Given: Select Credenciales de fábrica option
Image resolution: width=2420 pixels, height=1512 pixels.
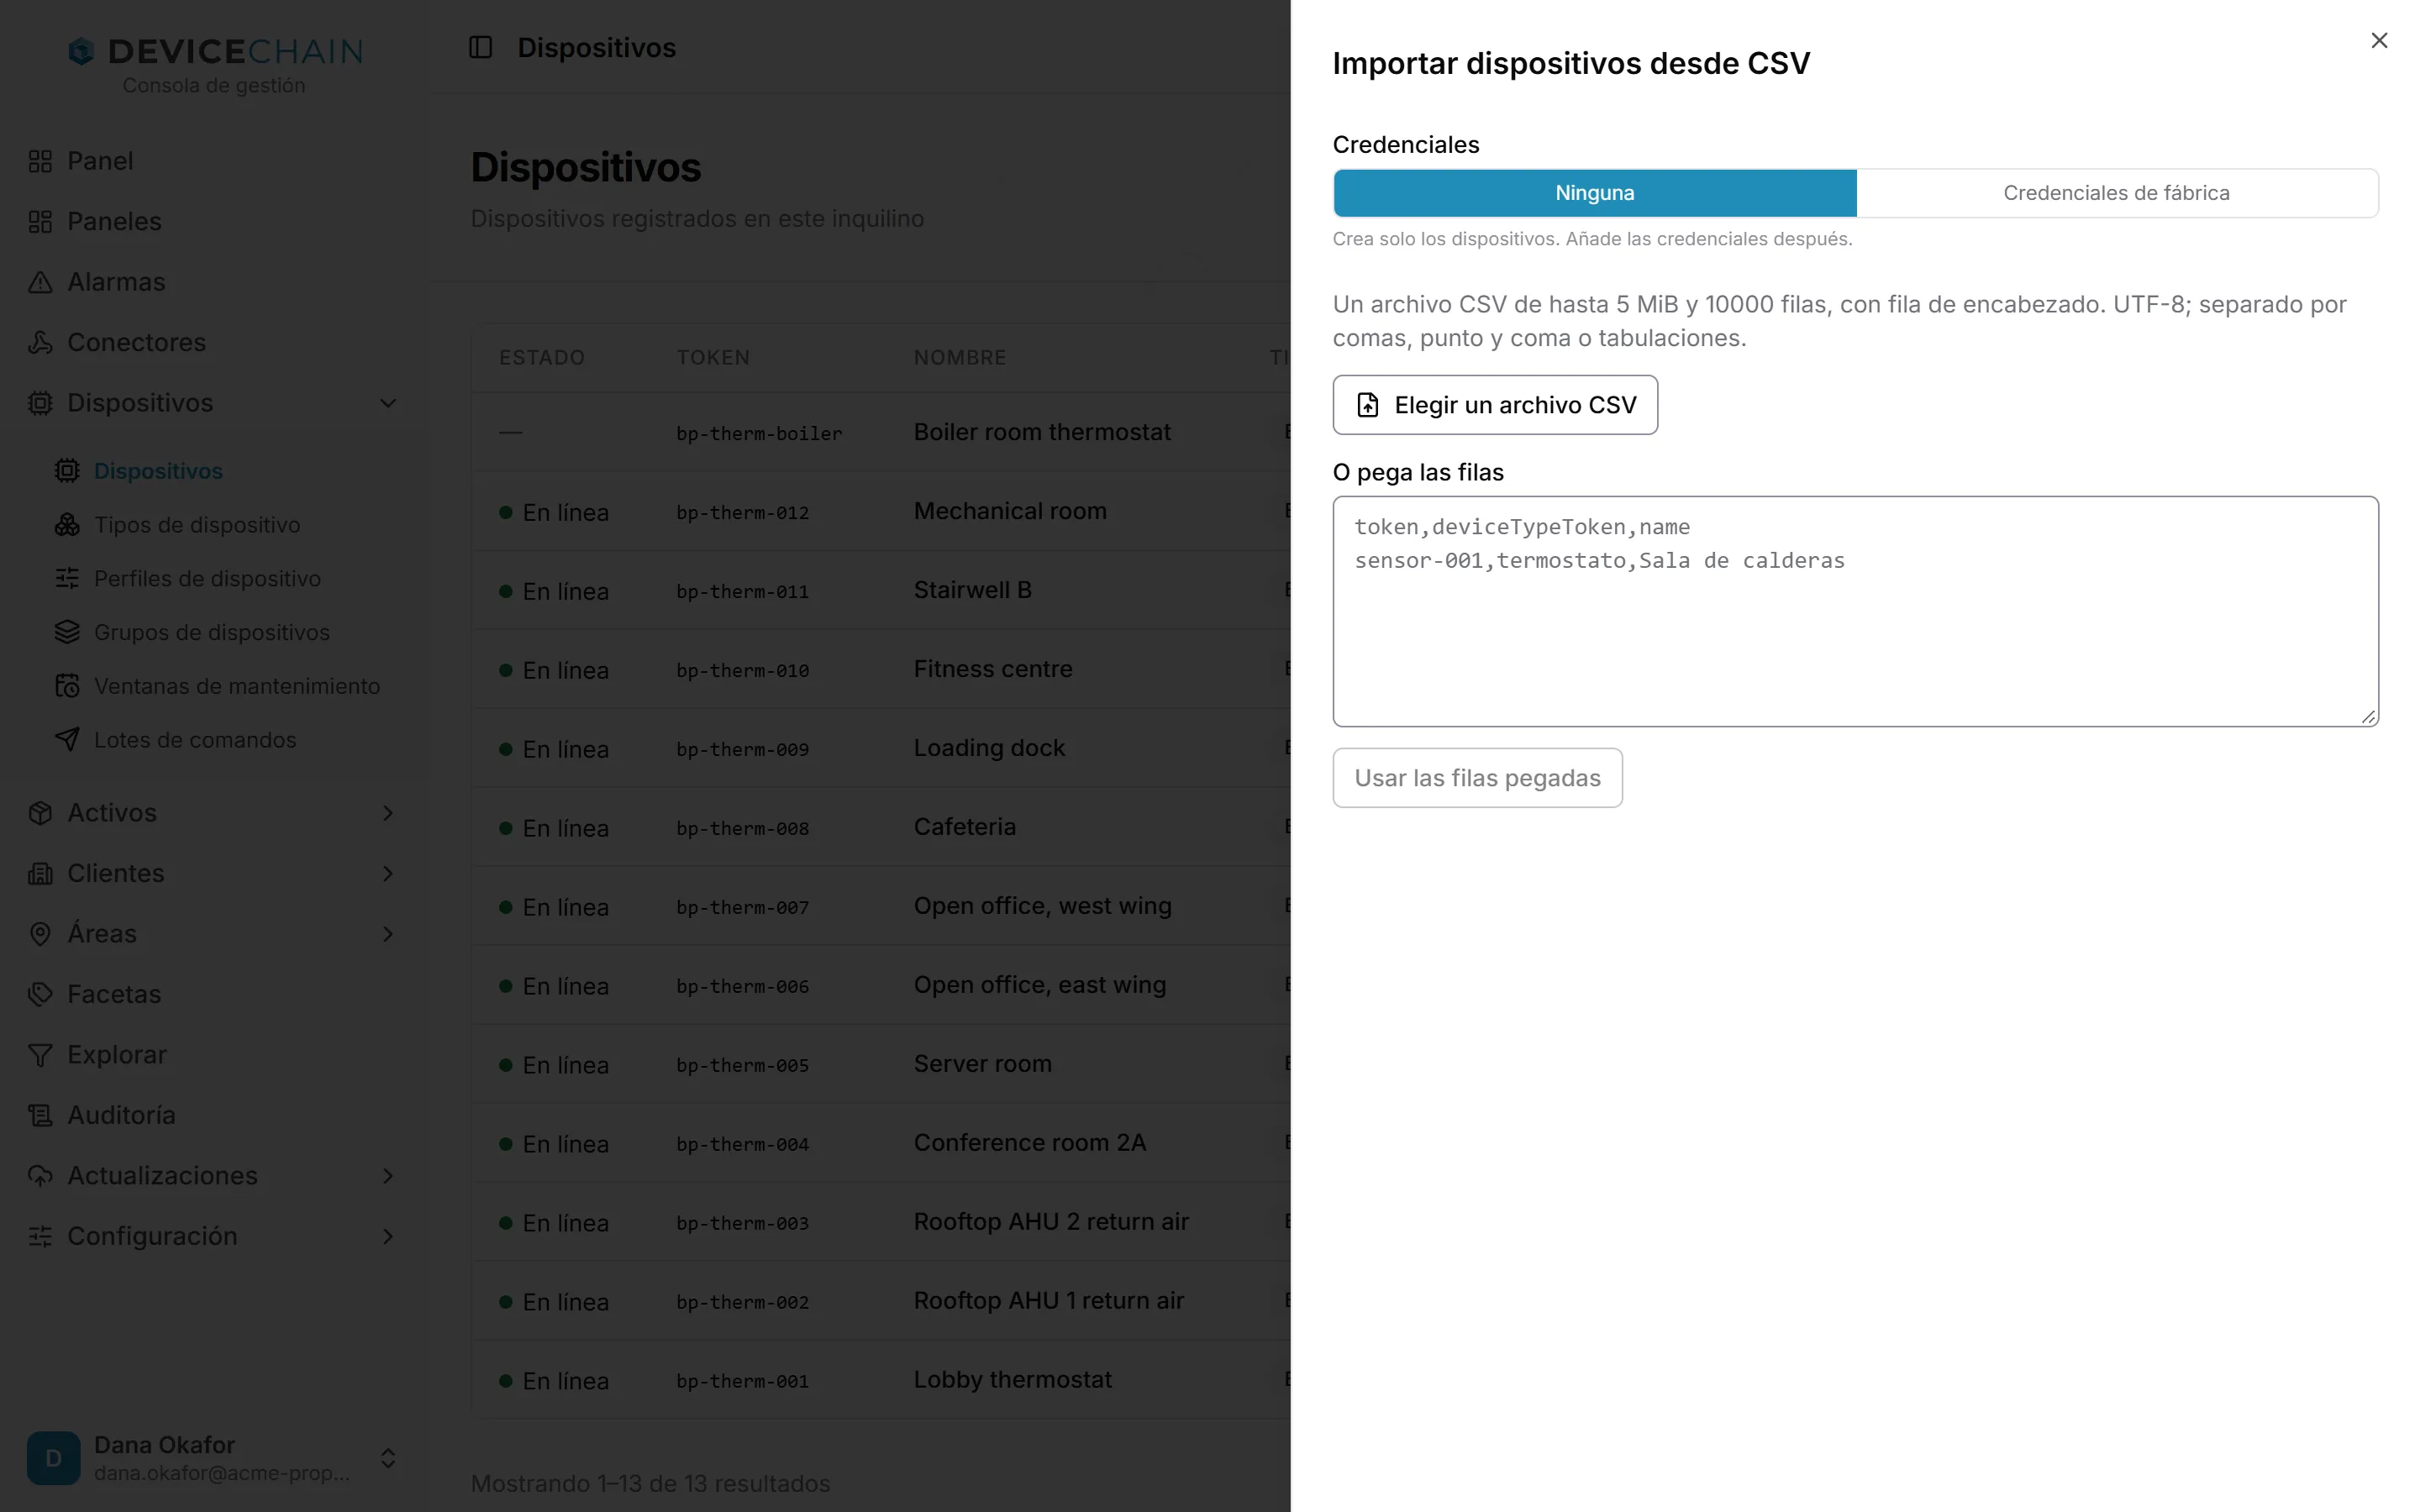Looking at the screenshot, I should pyautogui.click(x=2116, y=193).
